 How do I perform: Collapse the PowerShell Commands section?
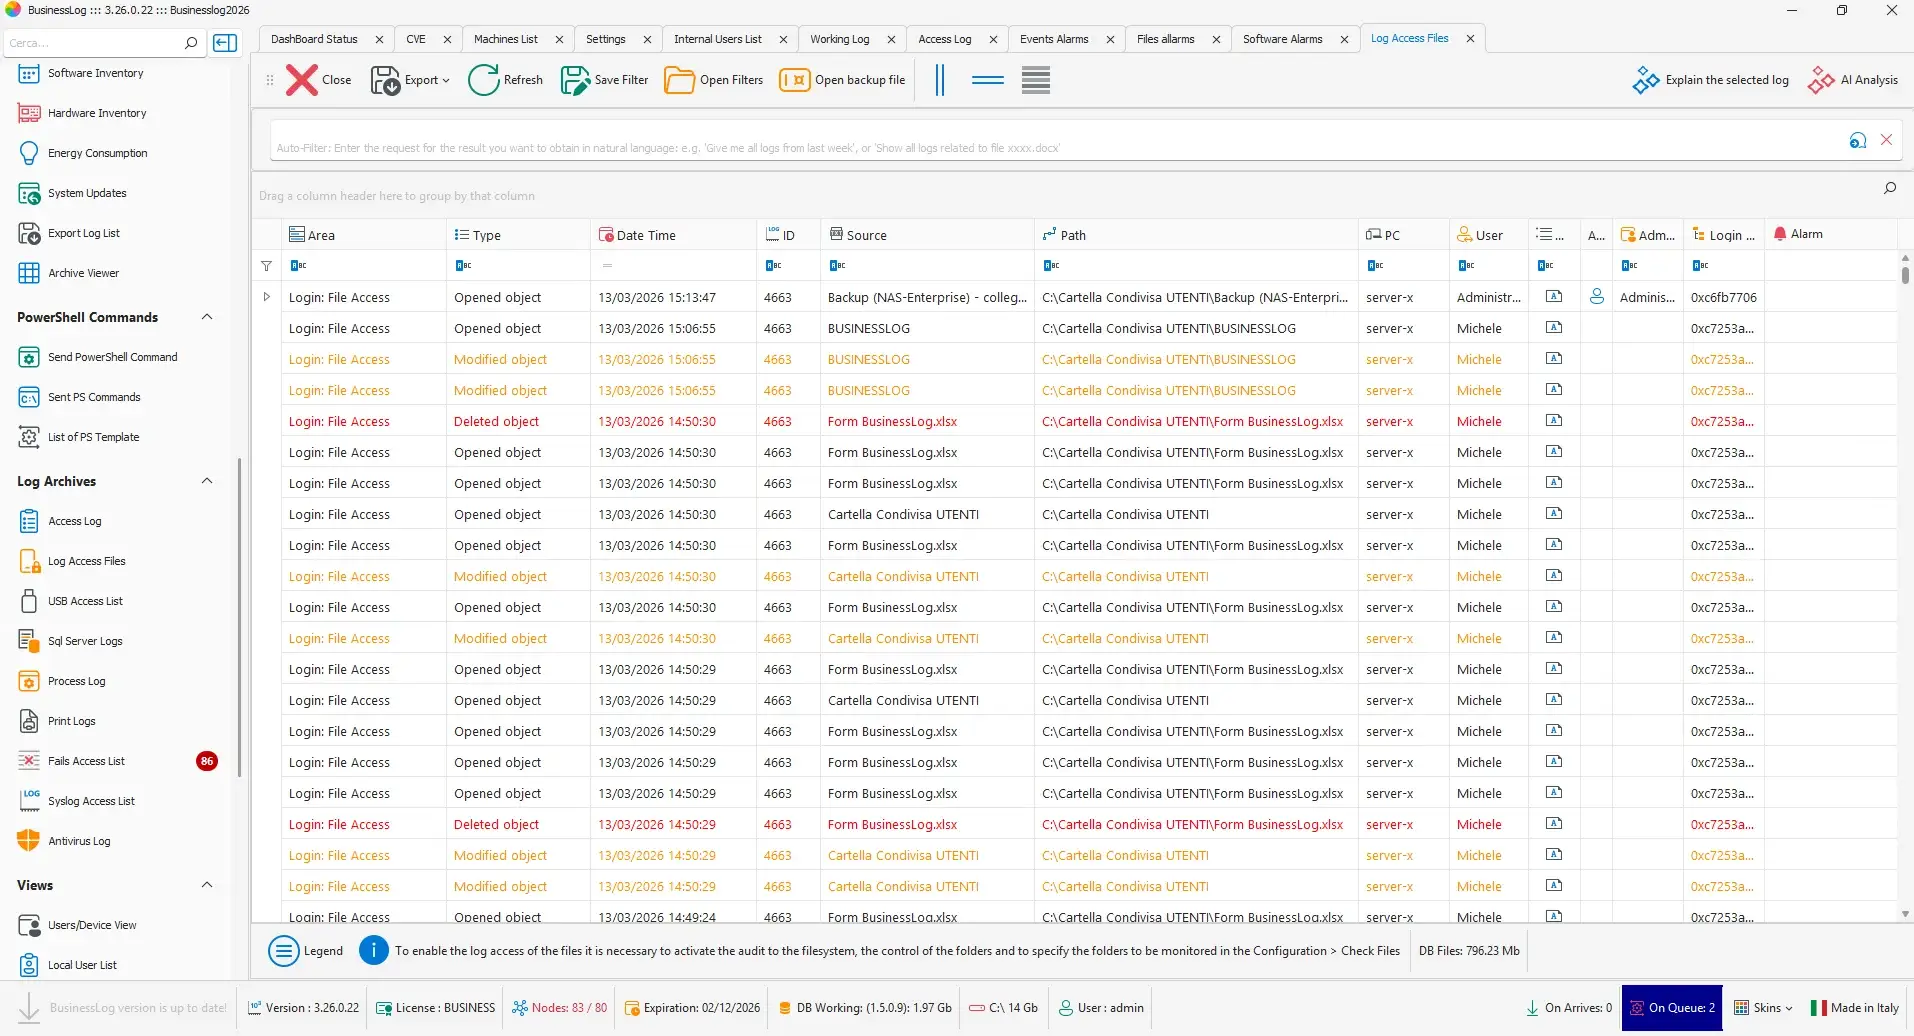pyautogui.click(x=207, y=317)
